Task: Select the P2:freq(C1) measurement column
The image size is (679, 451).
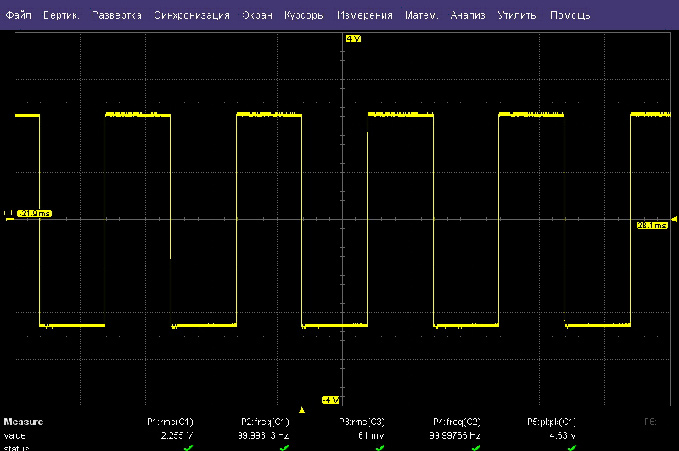Action: tap(265, 422)
